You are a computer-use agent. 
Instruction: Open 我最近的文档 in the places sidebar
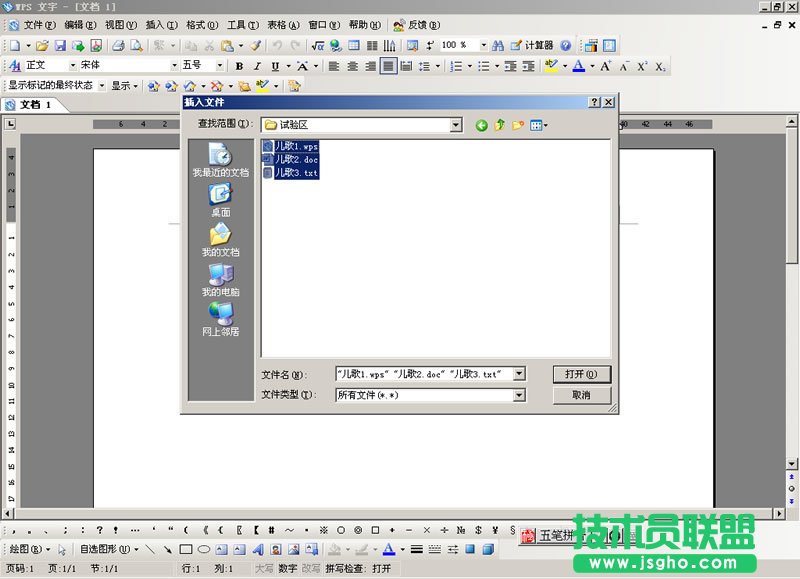point(220,160)
